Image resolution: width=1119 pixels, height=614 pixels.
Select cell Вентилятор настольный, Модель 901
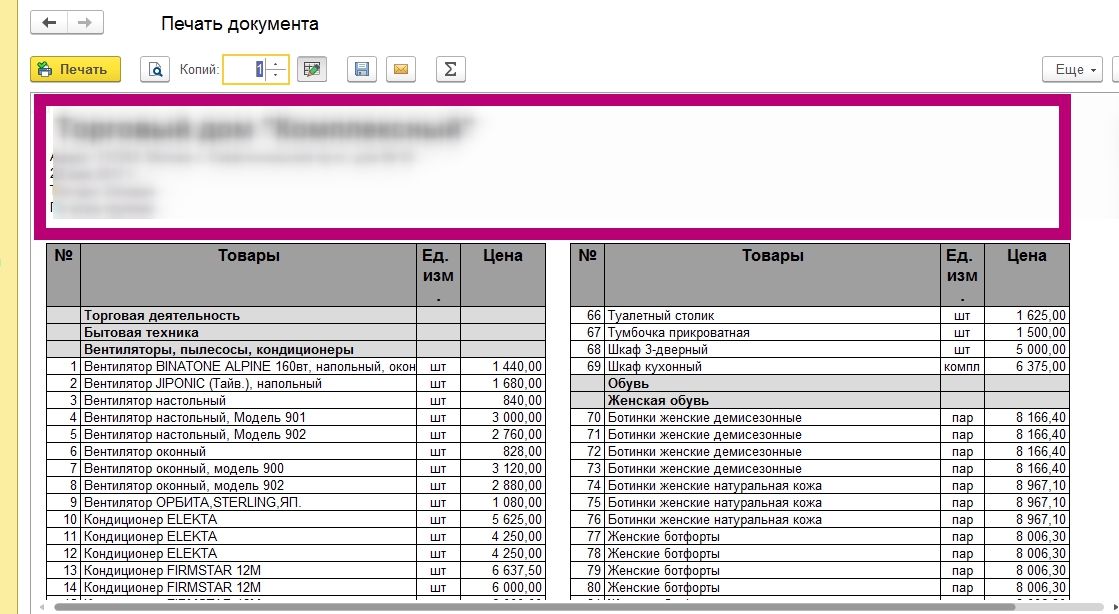[x=195, y=417]
